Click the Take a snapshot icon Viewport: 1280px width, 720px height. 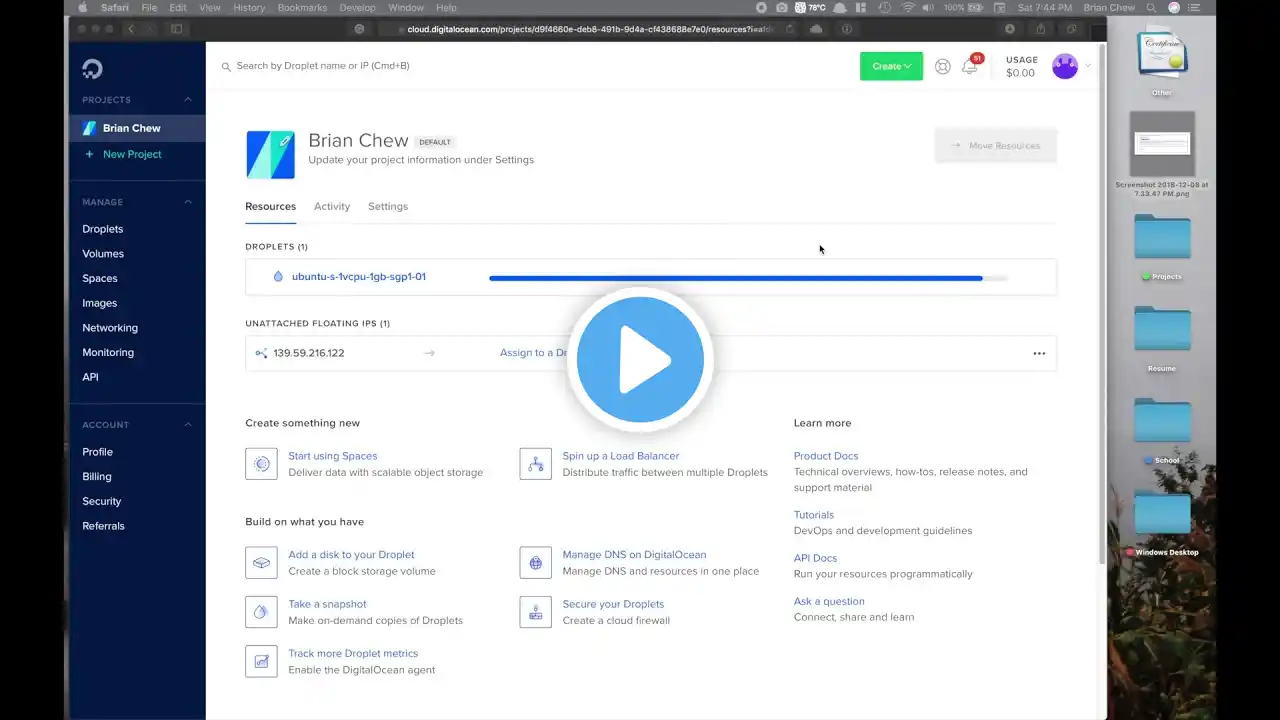point(261,612)
